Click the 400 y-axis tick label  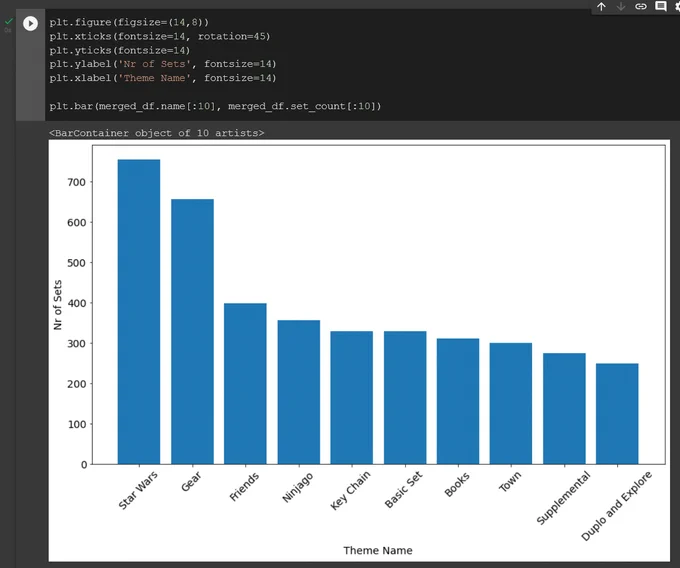point(76,304)
